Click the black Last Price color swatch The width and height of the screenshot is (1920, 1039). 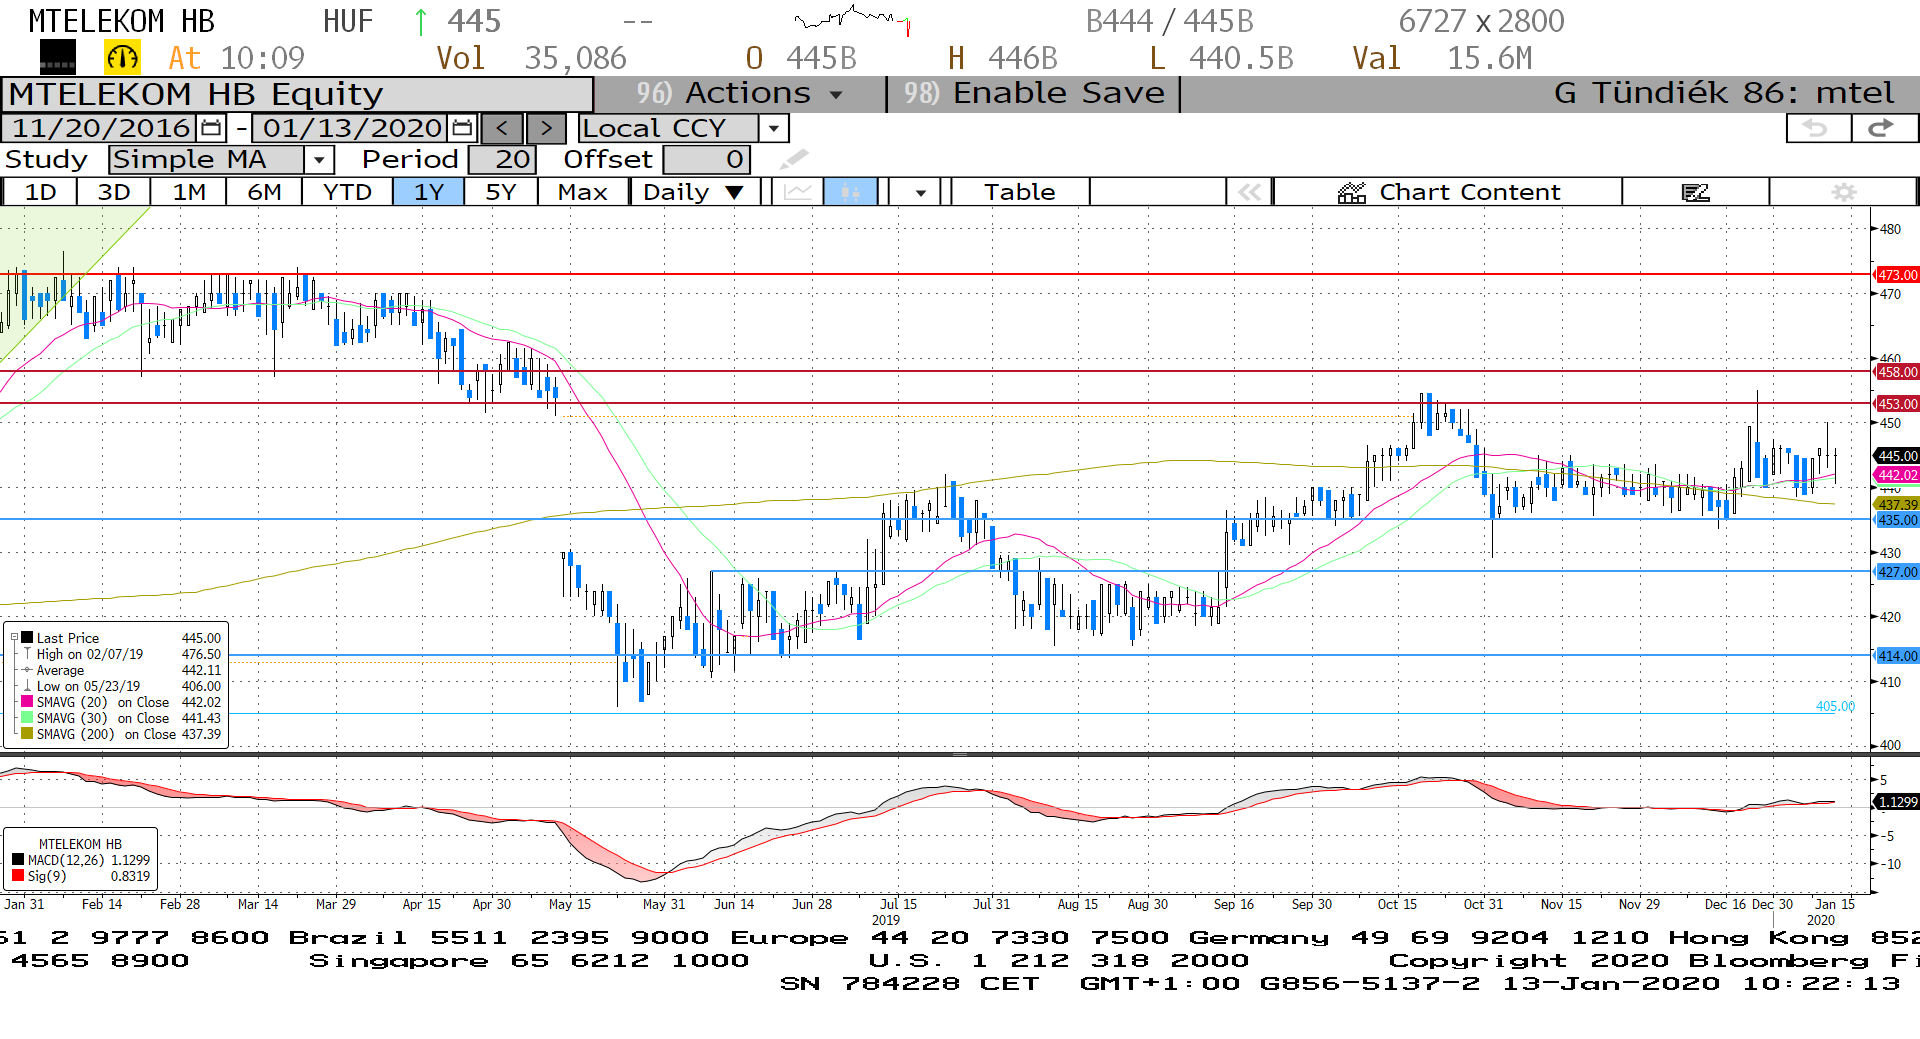[27, 638]
